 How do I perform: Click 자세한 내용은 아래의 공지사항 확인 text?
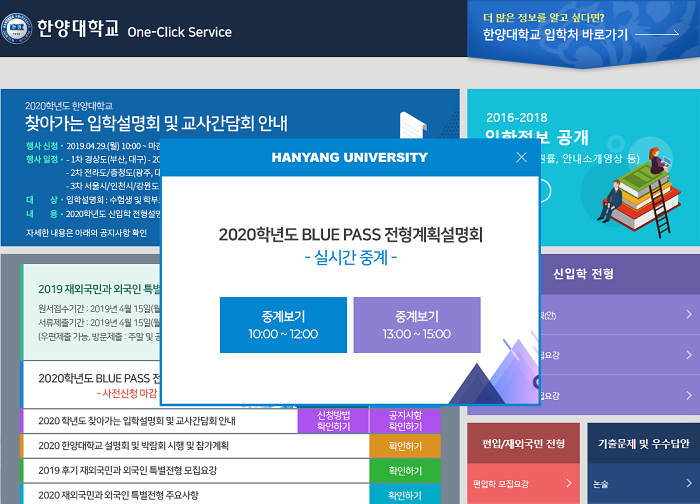pyautogui.click(x=86, y=233)
